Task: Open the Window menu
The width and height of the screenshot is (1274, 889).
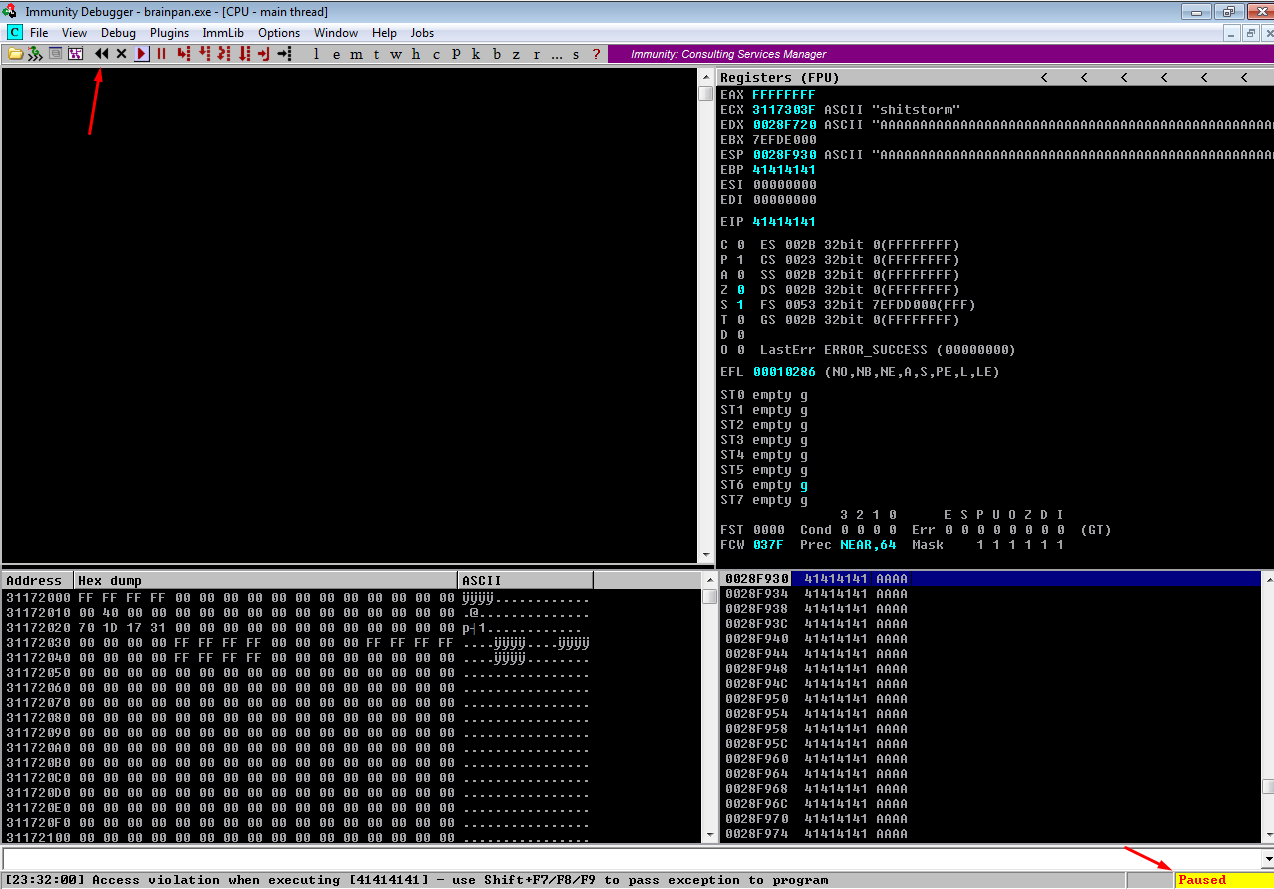Action: (x=336, y=33)
